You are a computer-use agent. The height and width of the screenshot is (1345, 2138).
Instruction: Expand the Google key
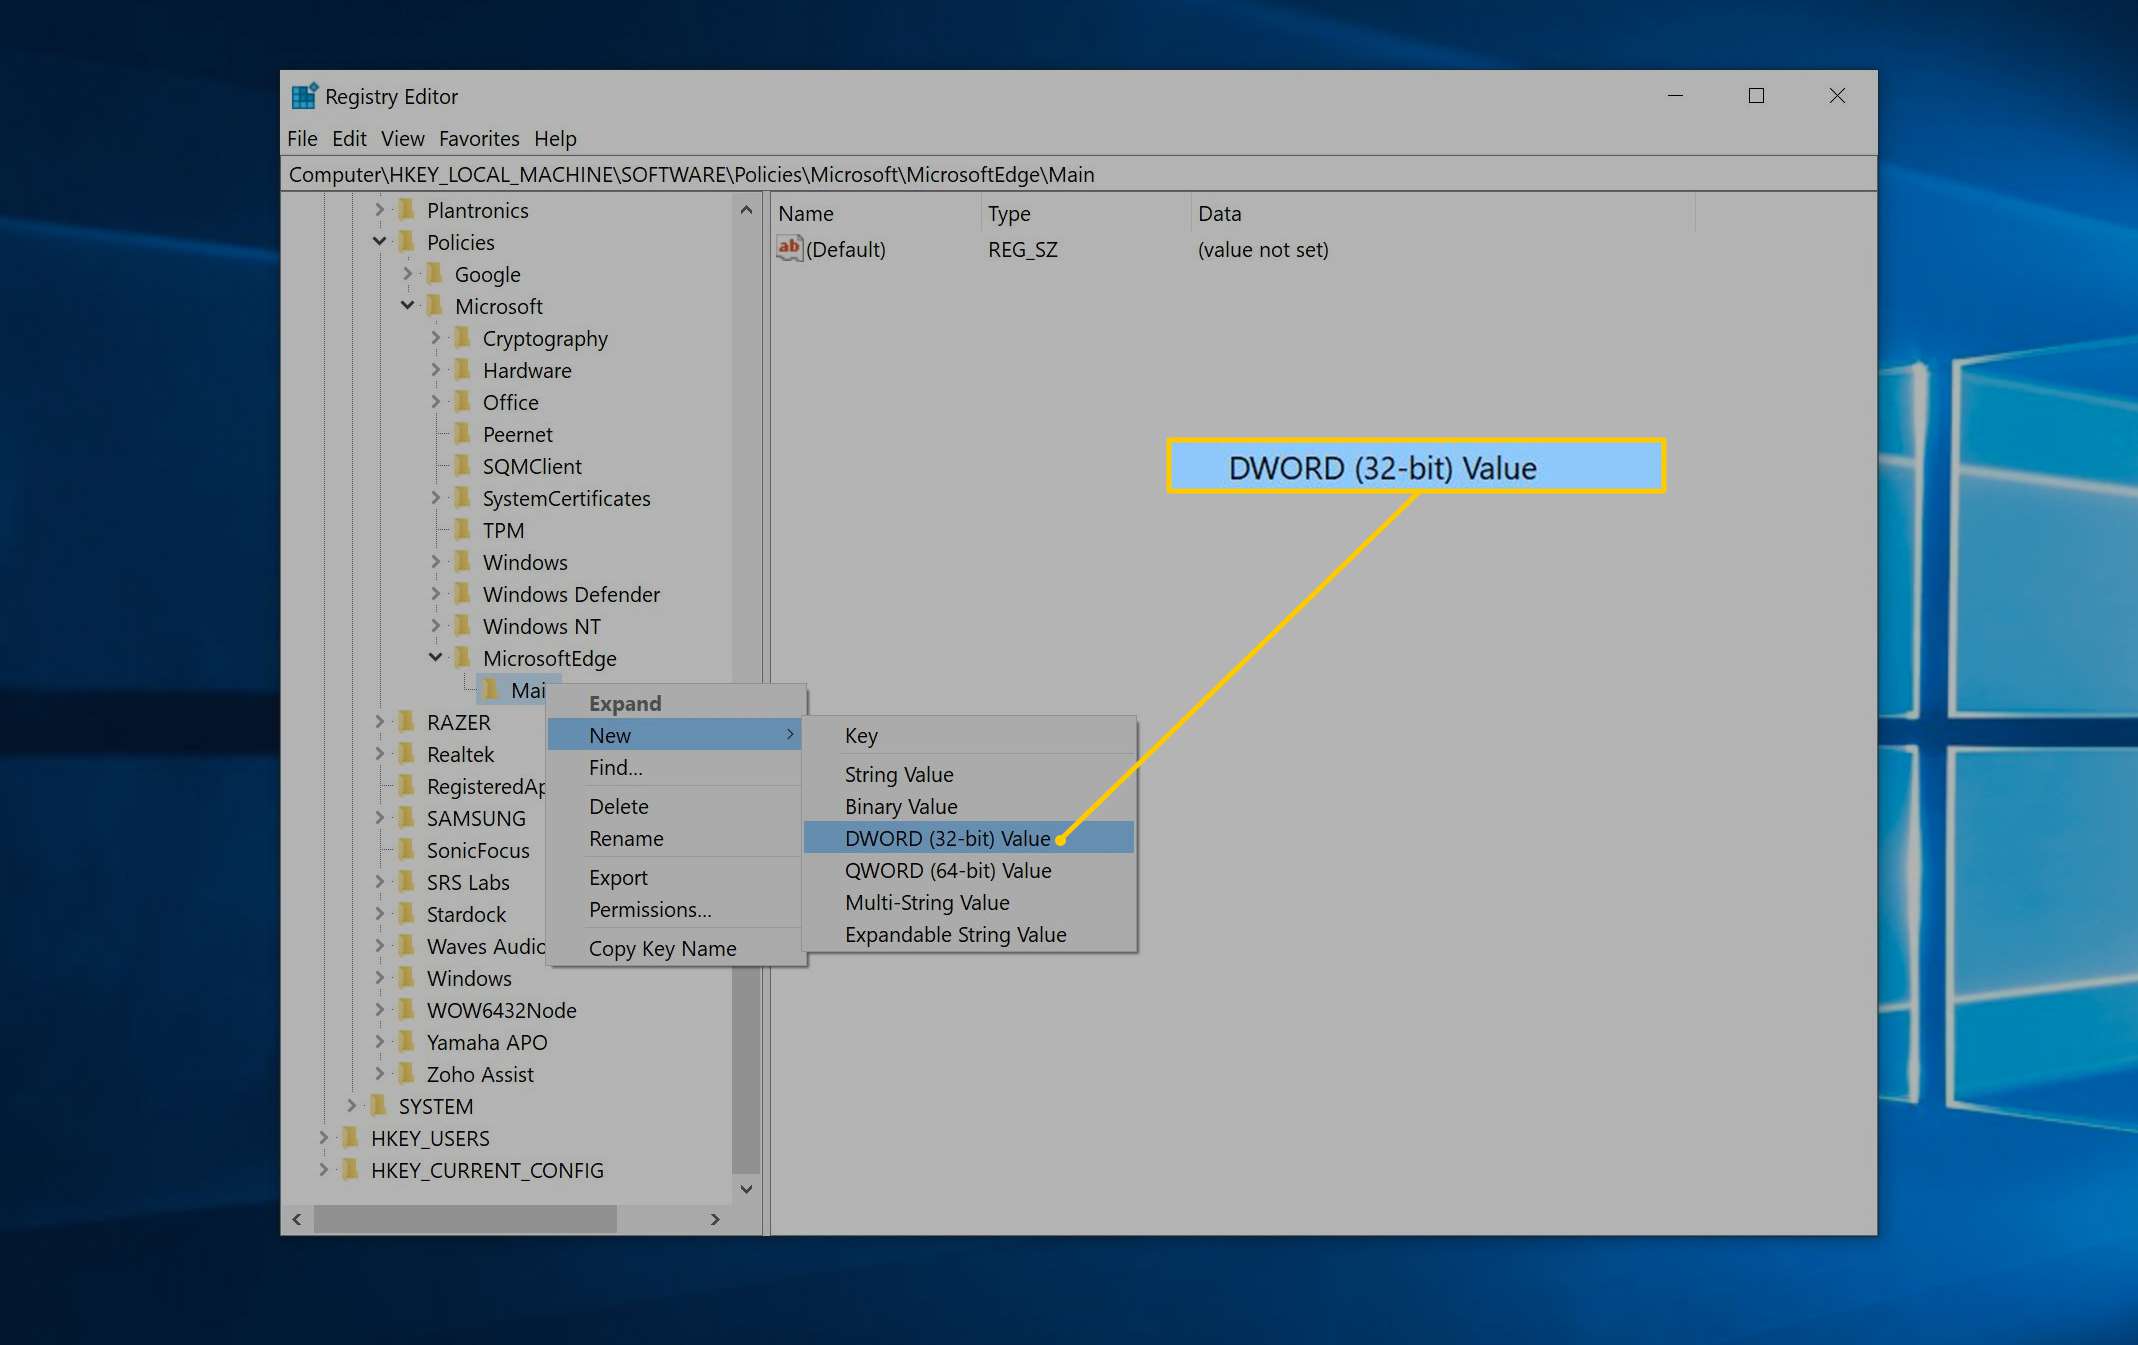(x=407, y=273)
